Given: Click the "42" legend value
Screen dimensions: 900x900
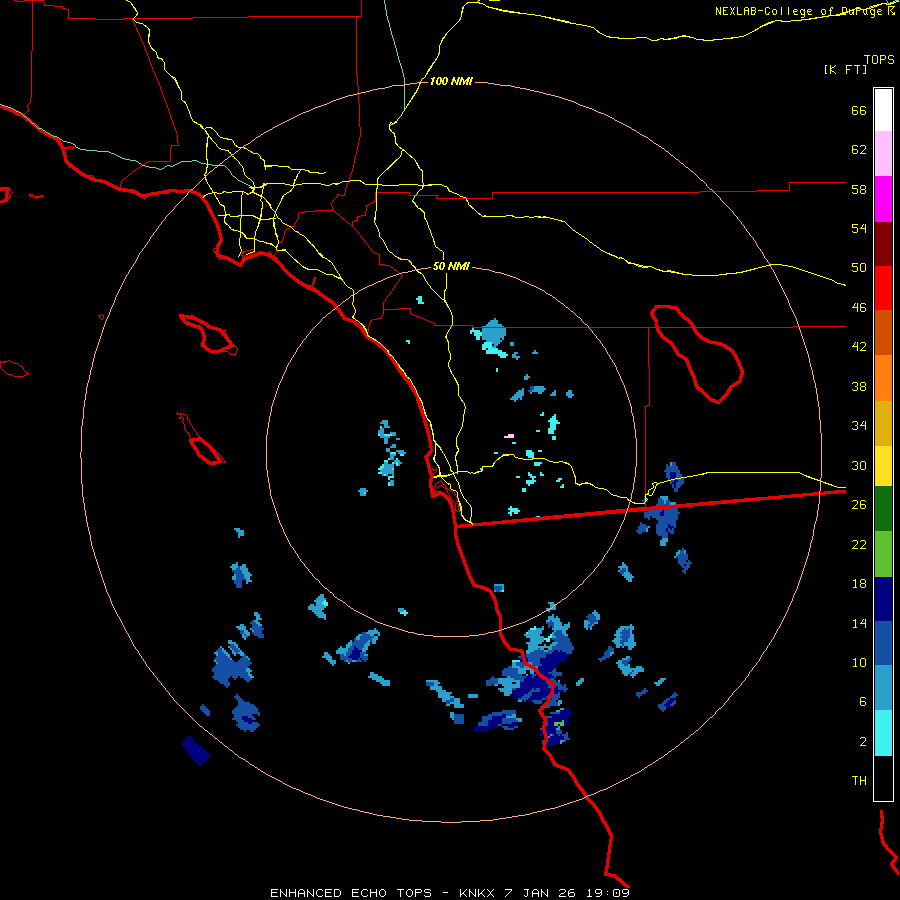Looking at the screenshot, I should (x=859, y=347).
